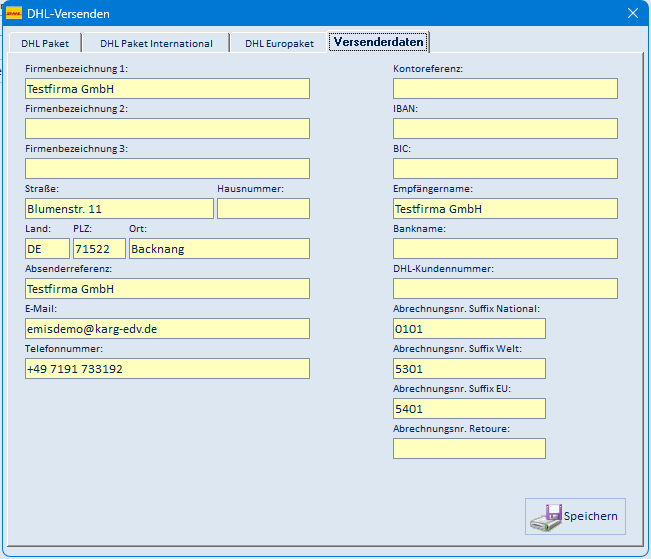Focus the Absenderreferenz input field
Viewport: 651px width, 559px height.
[x=167, y=288]
